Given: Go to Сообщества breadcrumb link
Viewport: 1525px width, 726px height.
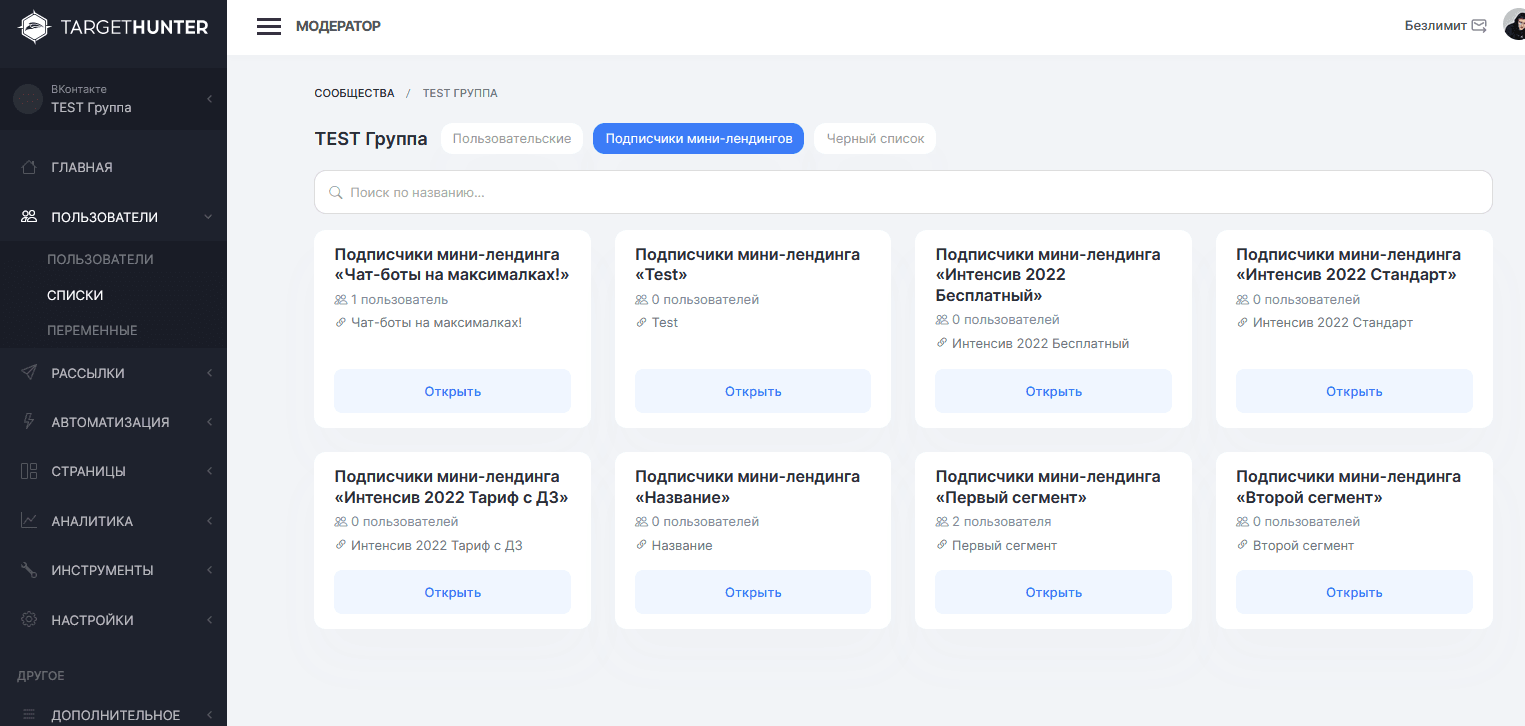Looking at the screenshot, I should coord(354,93).
